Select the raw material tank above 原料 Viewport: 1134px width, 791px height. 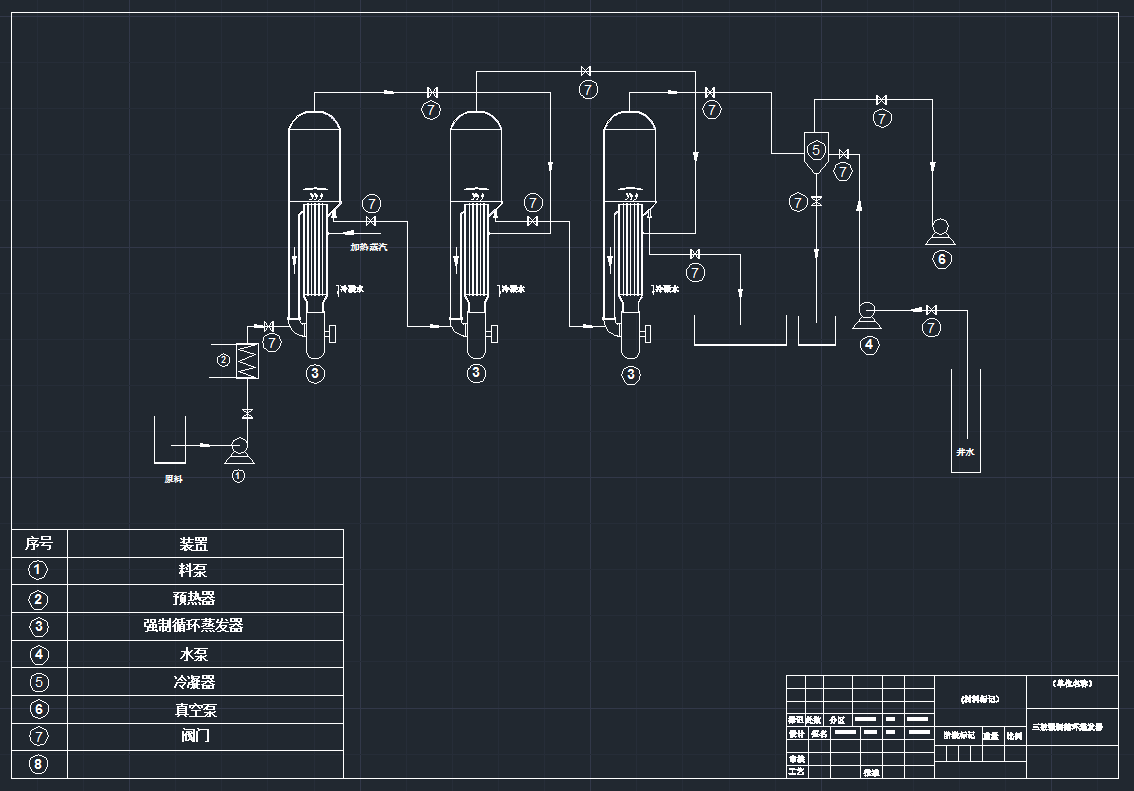pos(170,440)
